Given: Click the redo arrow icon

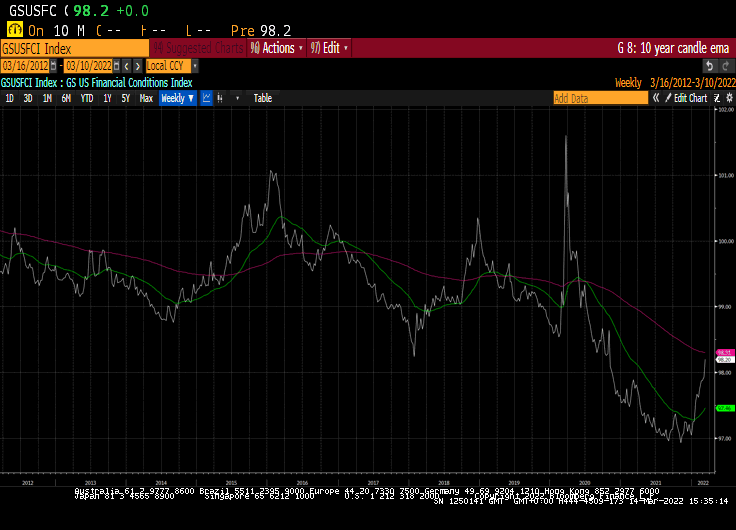Looking at the screenshot, I should (x=724, y=66).
